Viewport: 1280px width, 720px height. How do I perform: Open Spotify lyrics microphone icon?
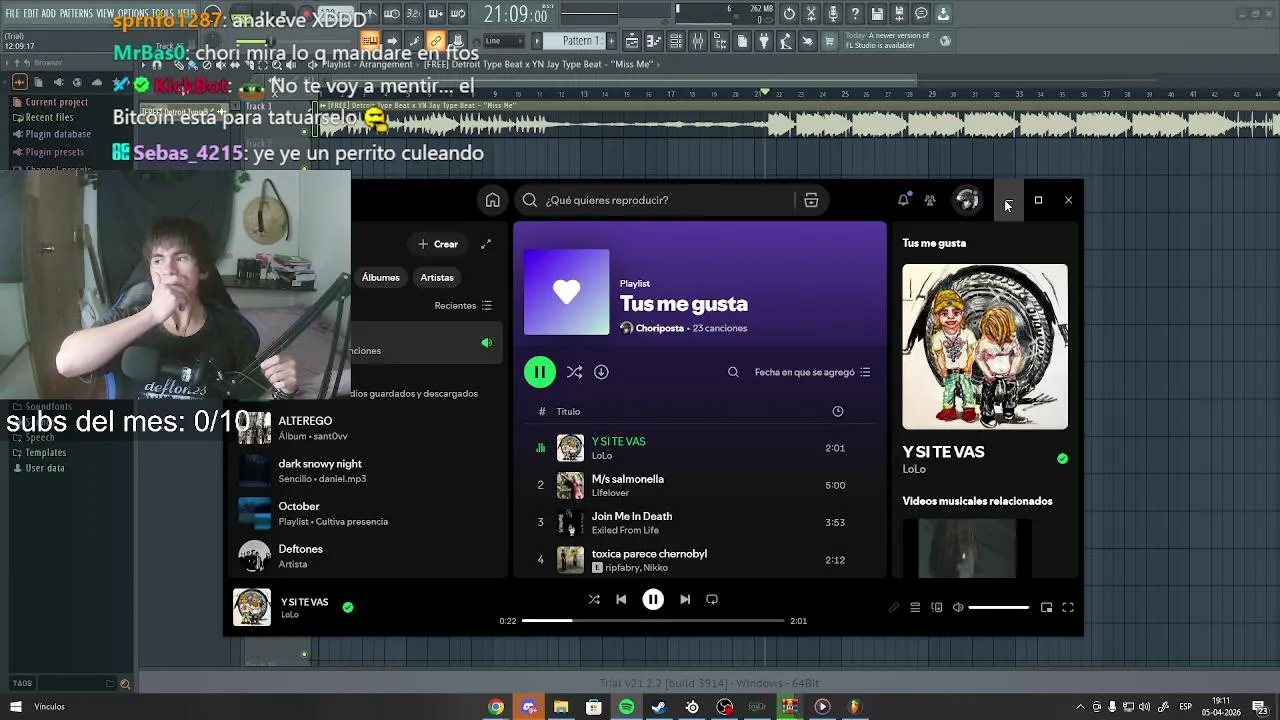pos(894,607)
